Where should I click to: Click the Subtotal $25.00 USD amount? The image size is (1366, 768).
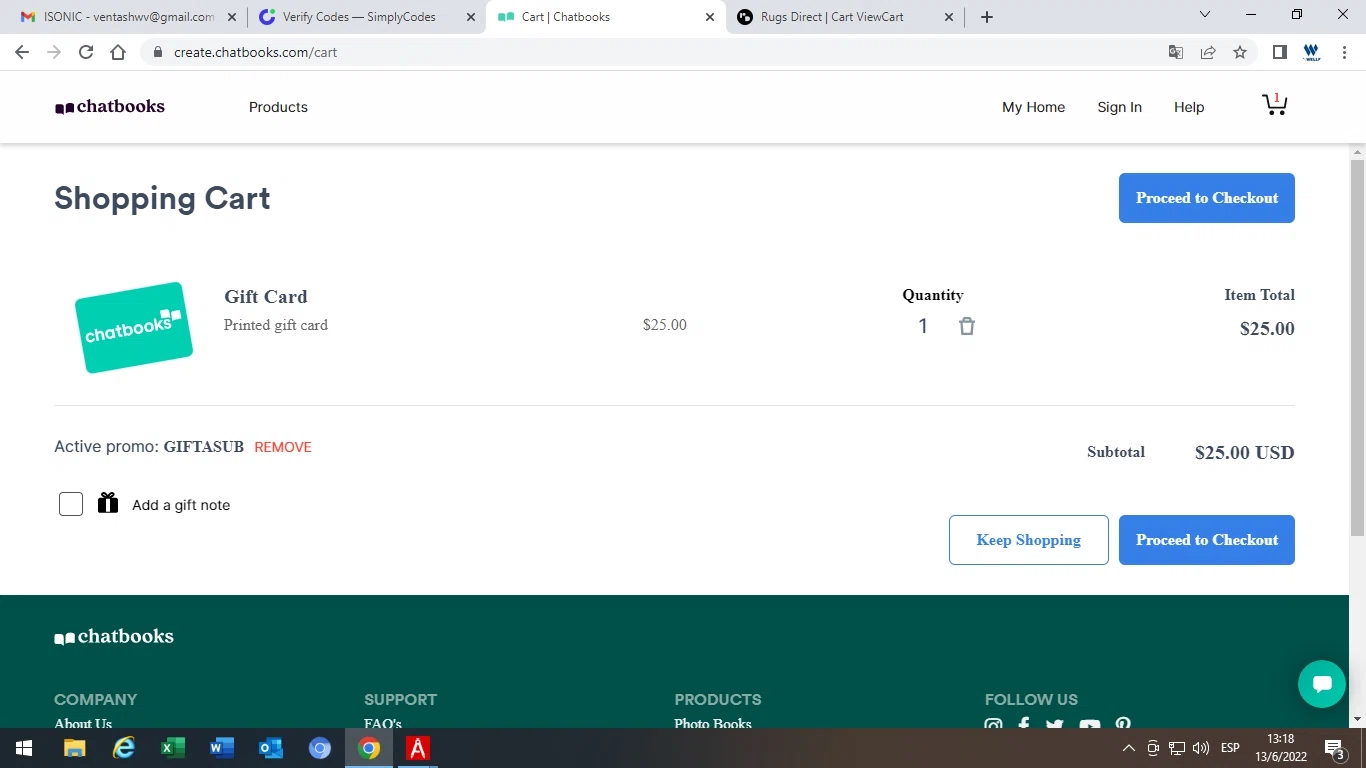[x=1244, y=453]
